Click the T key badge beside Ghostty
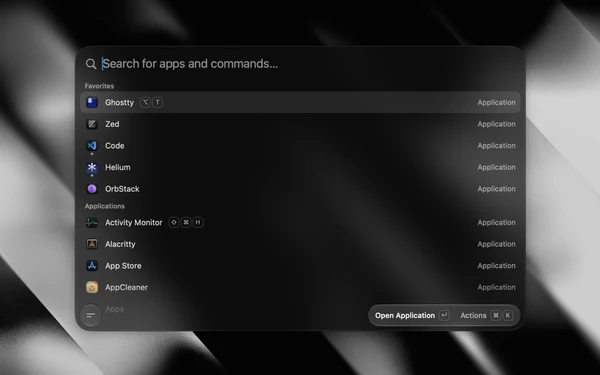Screen dimensions: 600x375 pyautogui.click(x=157, y=102)
